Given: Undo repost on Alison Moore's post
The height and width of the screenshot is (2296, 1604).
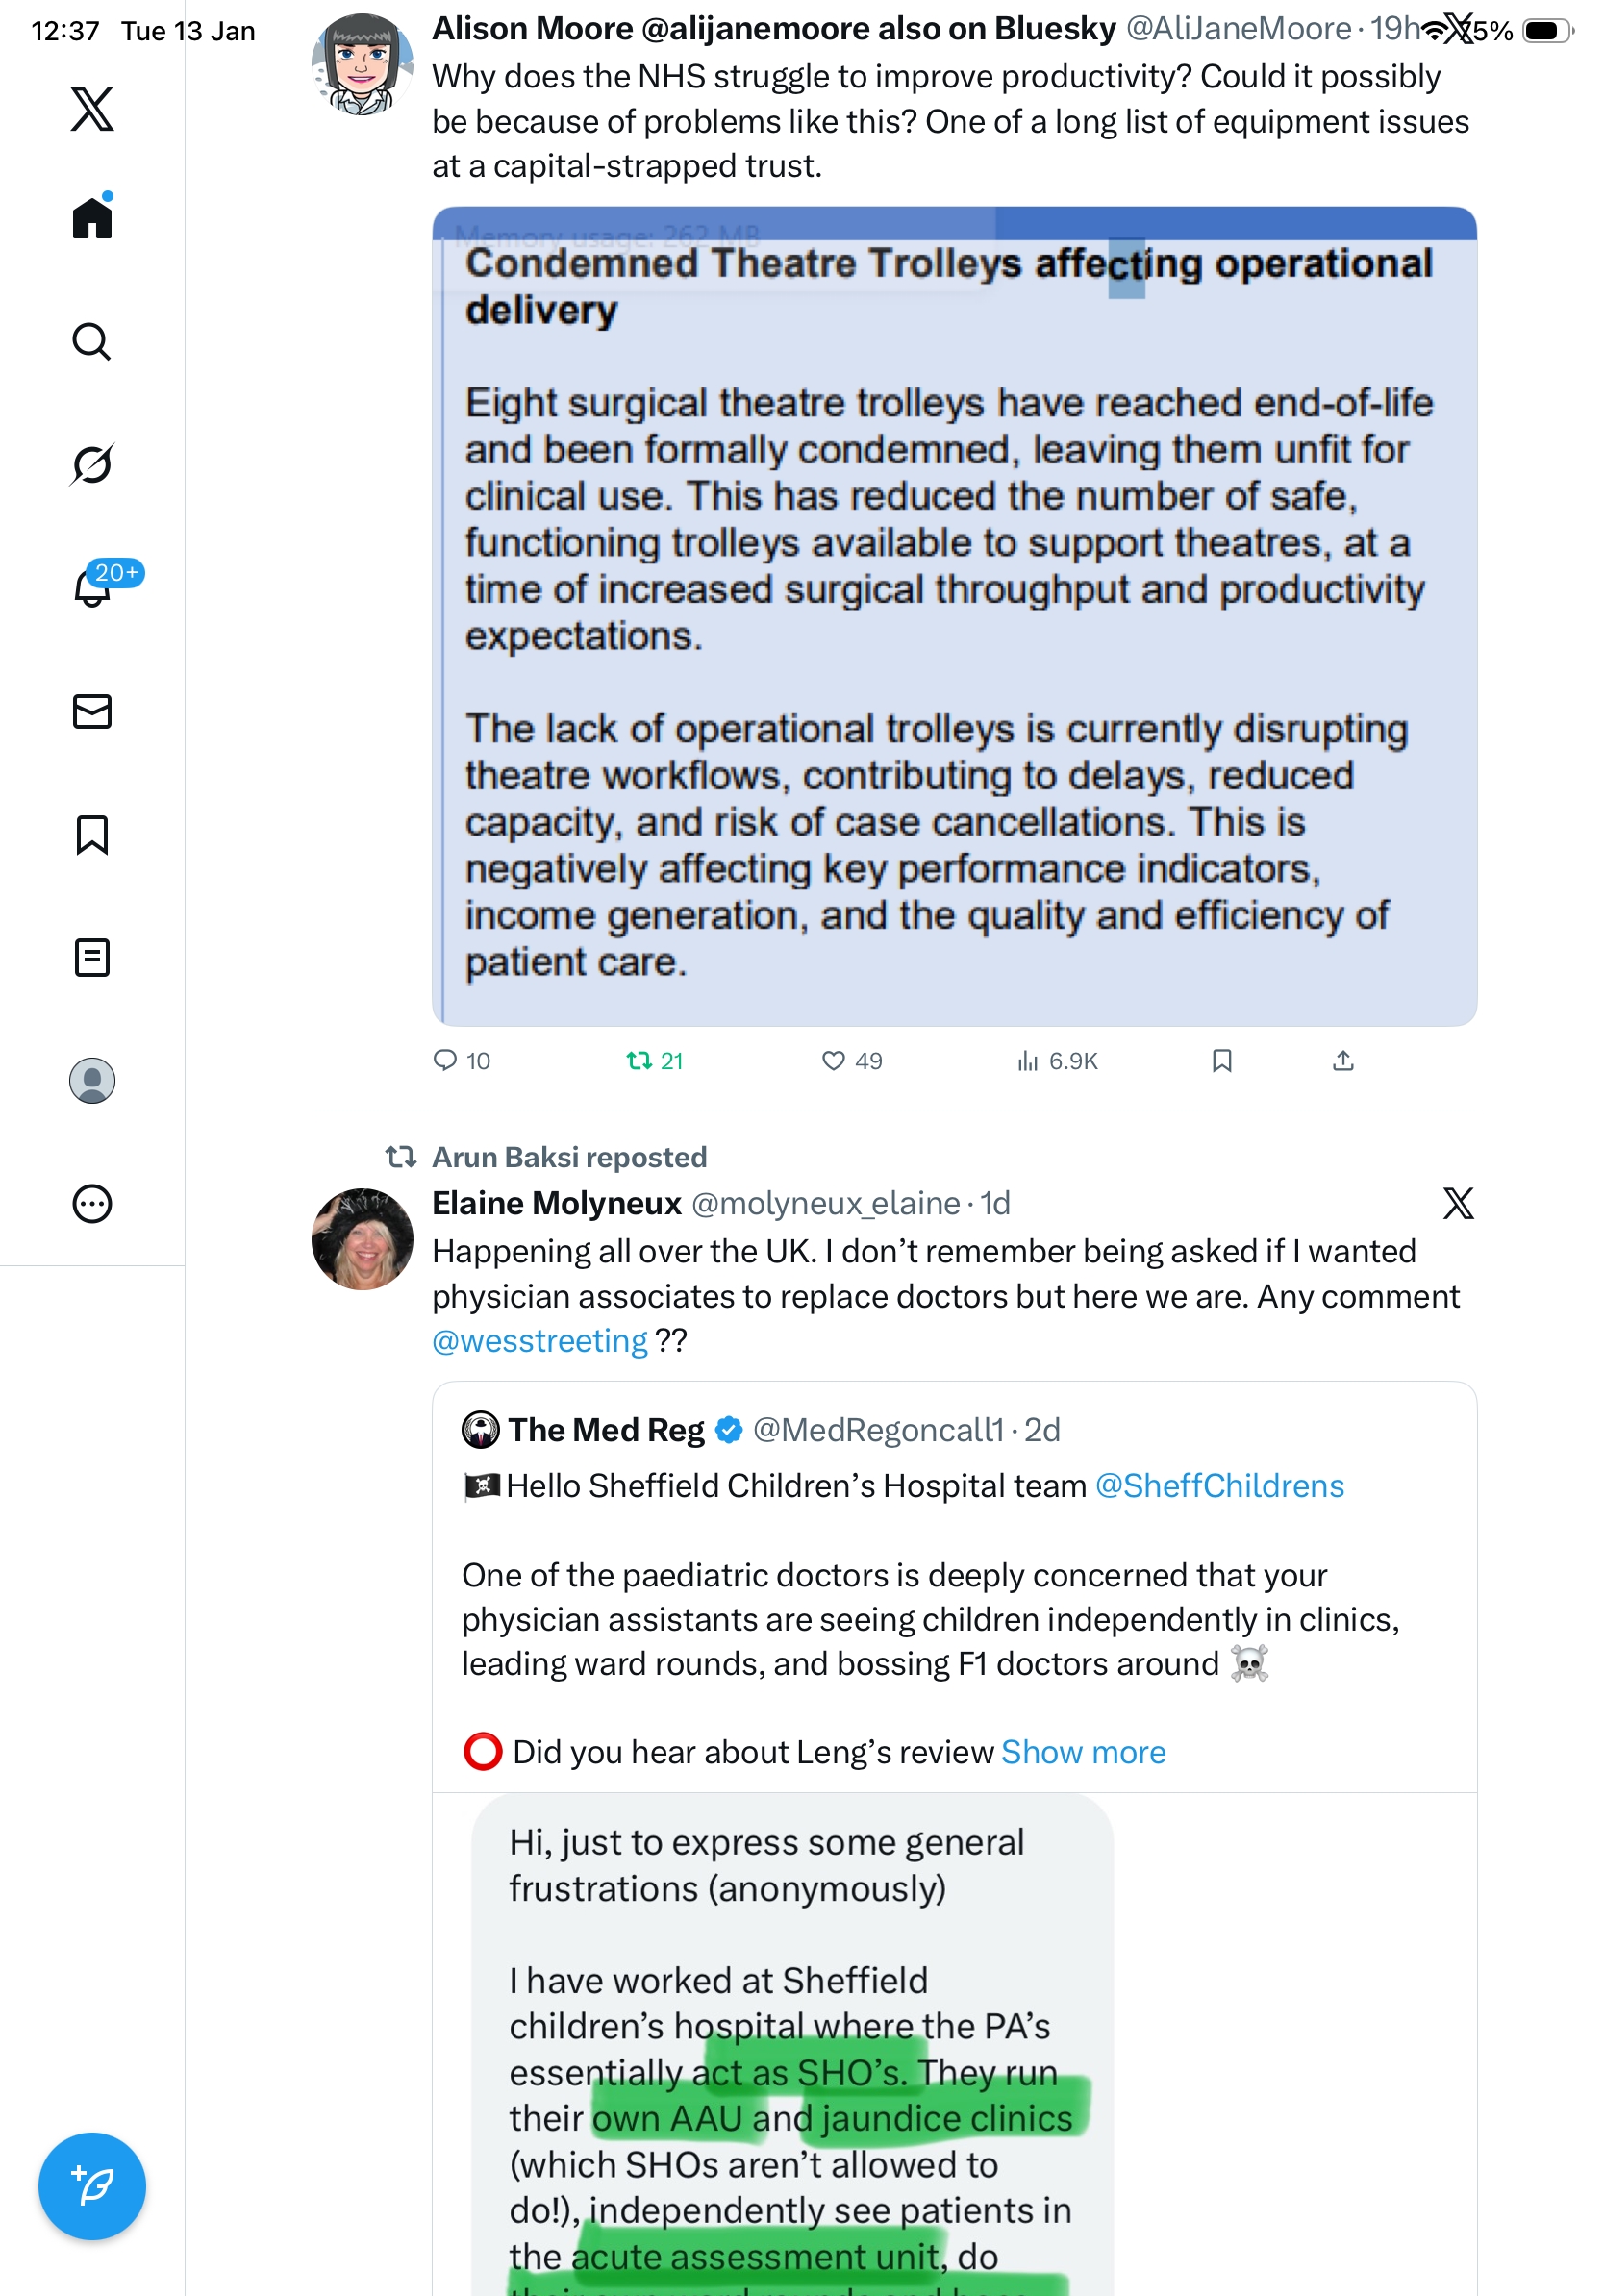Looking at the screenshot, I should (639, 1061).
